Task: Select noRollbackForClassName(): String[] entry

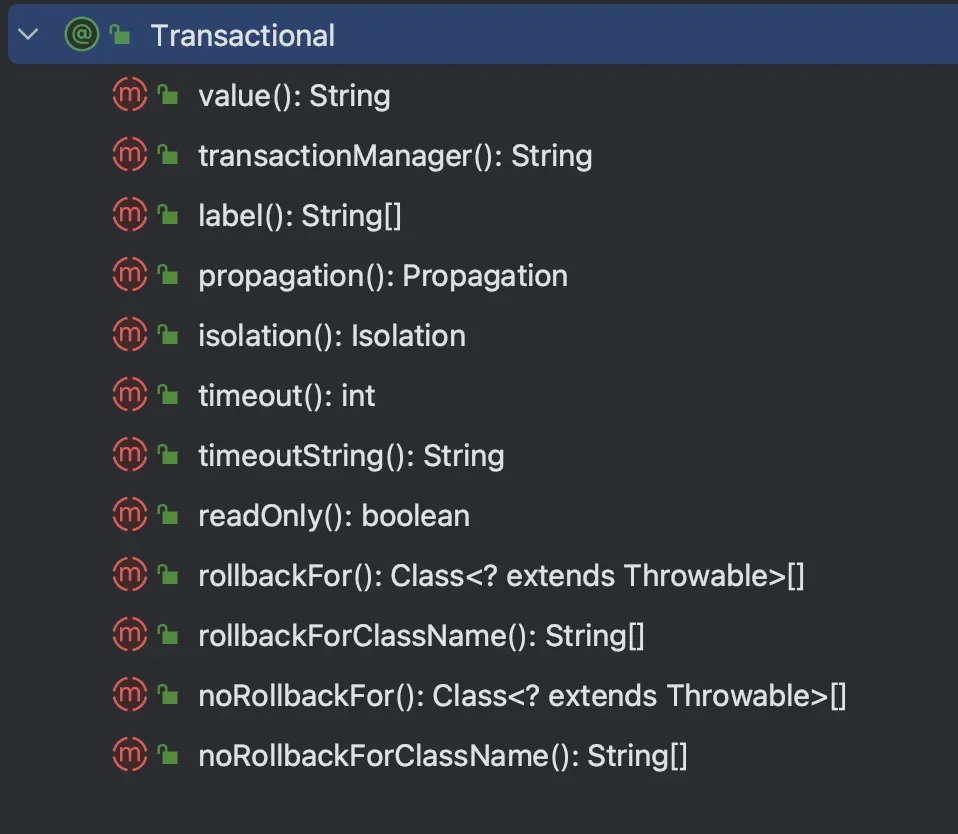Action: [443, 756]
